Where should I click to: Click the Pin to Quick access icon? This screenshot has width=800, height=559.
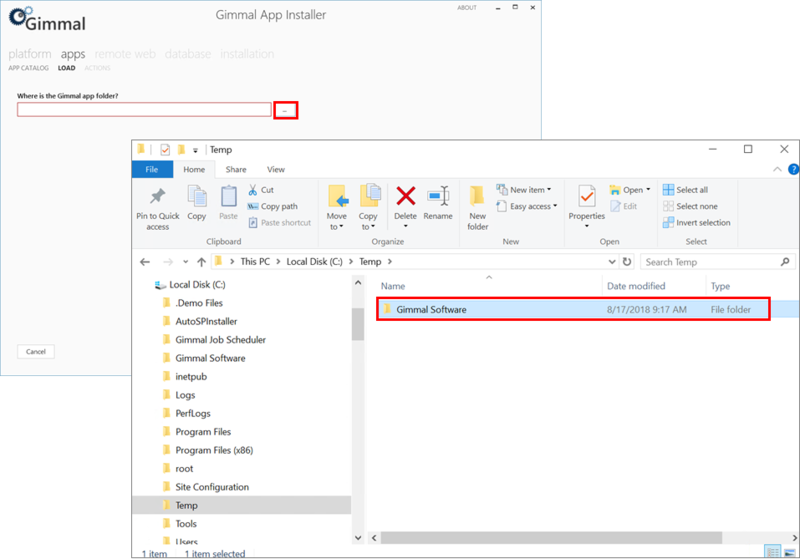click(157, 198)
